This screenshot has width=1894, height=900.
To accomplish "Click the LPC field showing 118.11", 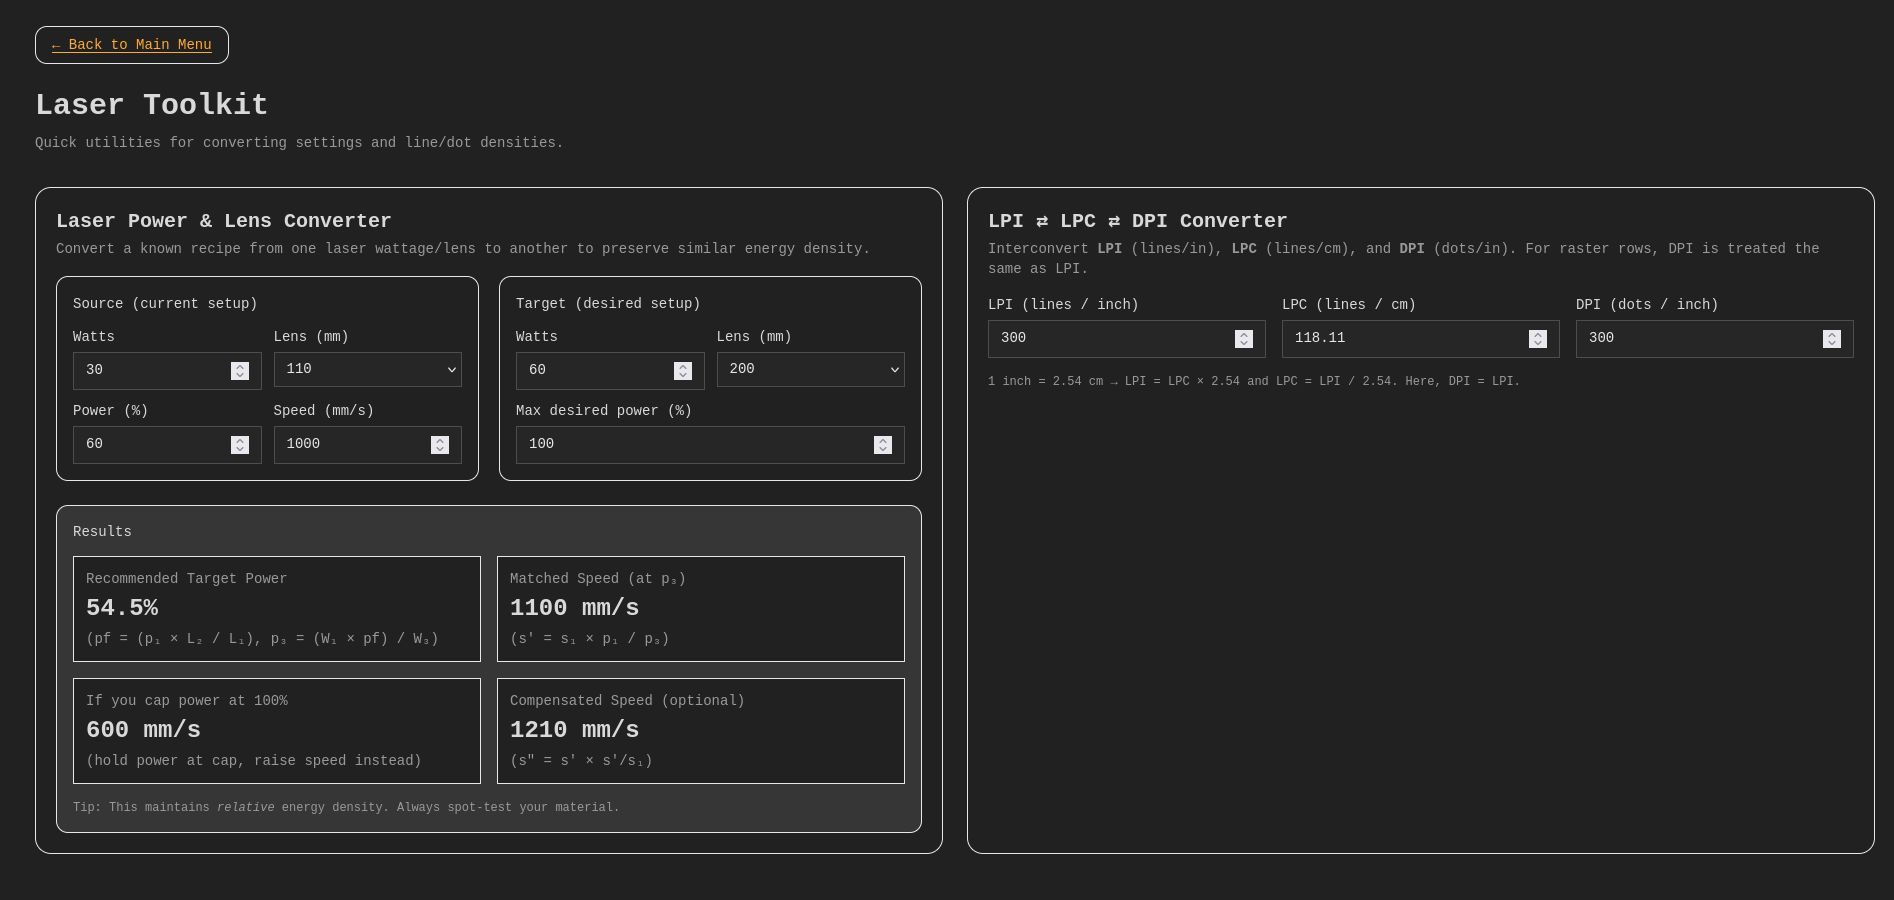I will 1400,339.
